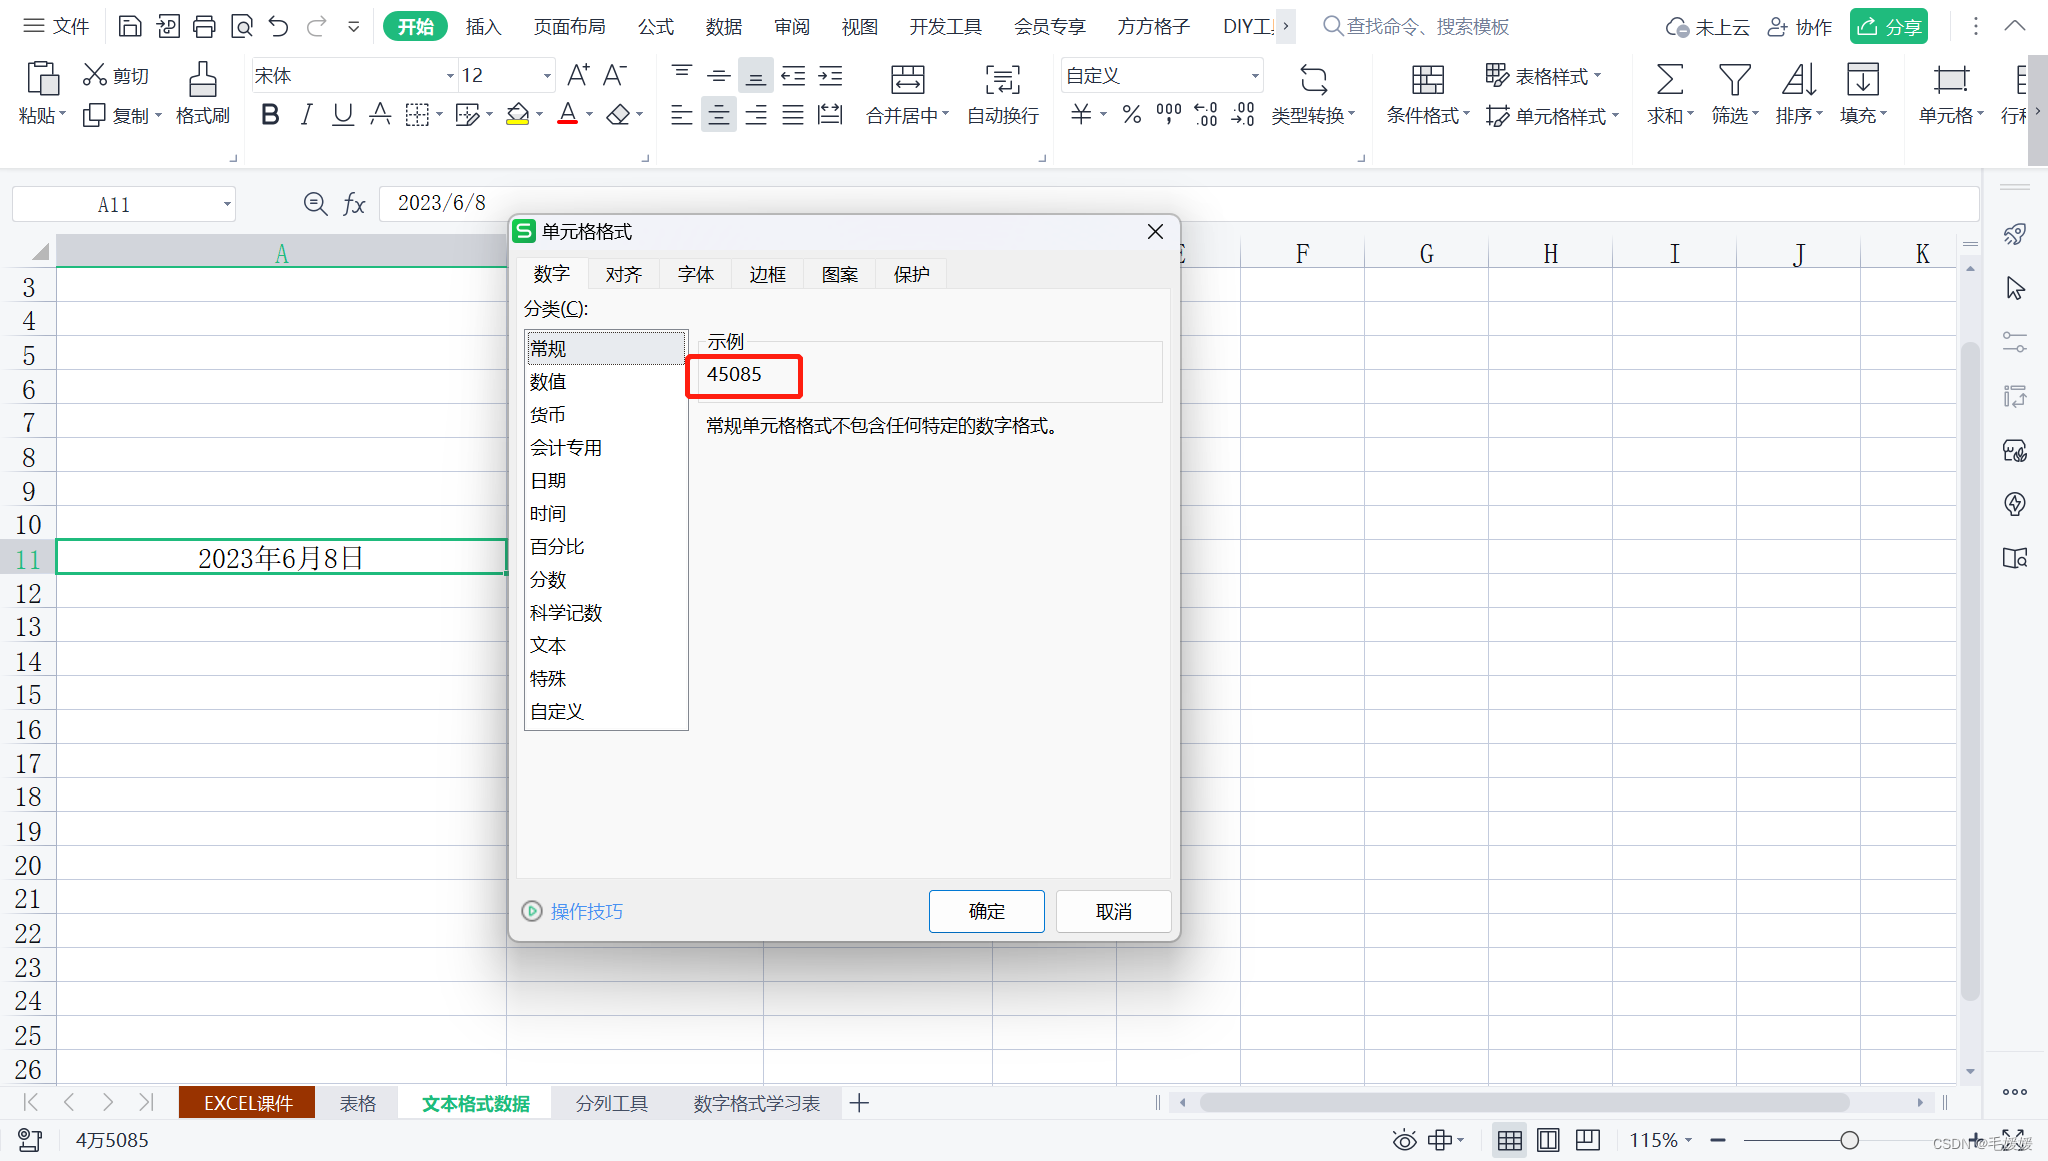Click the AutoSum (求和) sigma icon
2048x1161 pixels.
[x=1669, y=80]
